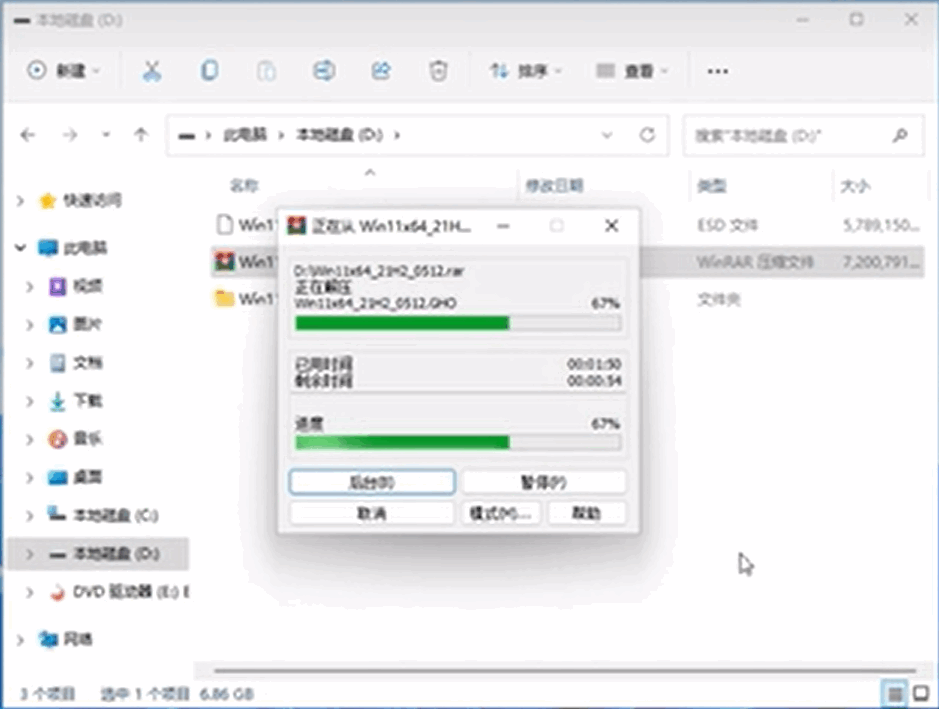This screenshot has height=709, width=939.
Task: Expand the 视频 Videos folder chevron
Action: [29, 286]
